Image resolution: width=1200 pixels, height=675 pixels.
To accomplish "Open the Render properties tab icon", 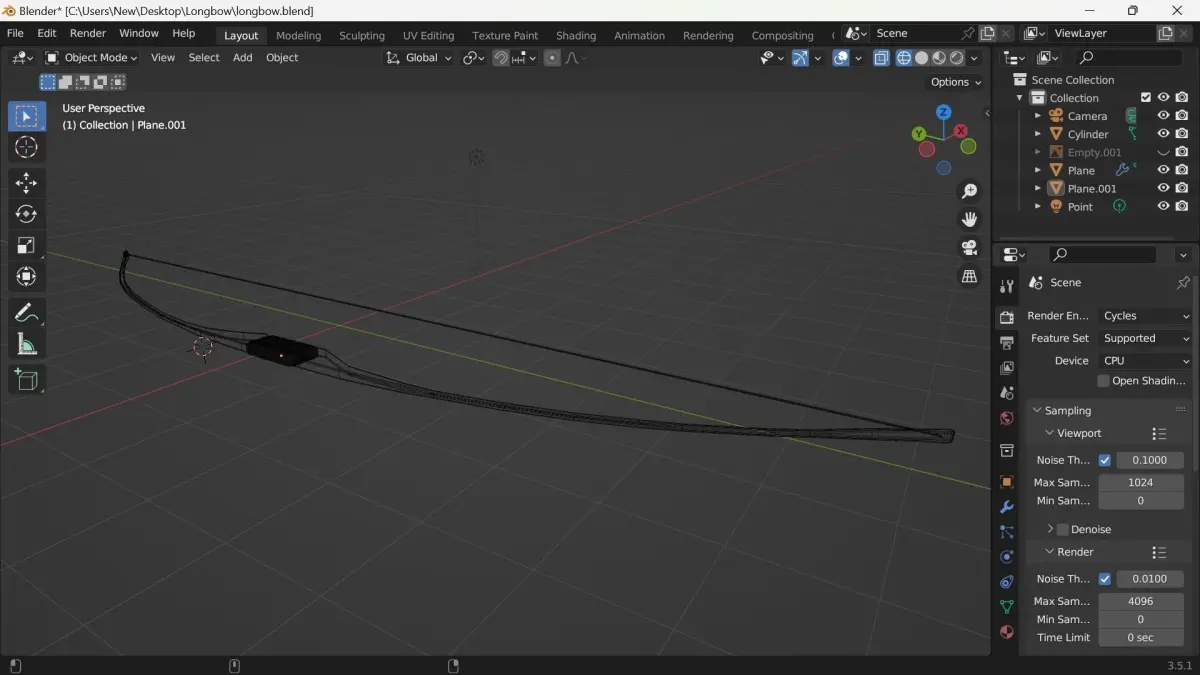I will click(1007, 317).
